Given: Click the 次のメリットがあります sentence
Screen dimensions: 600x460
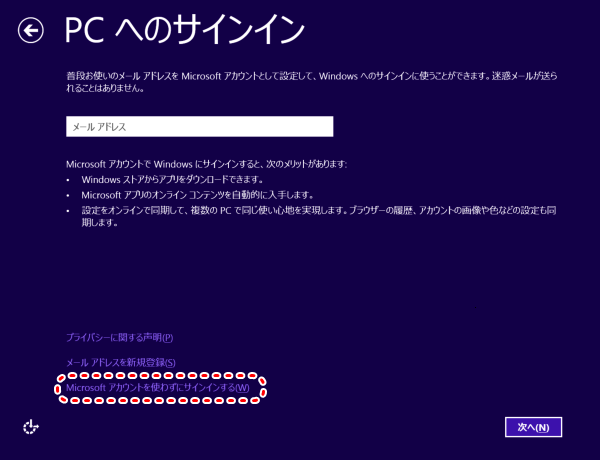Looking at the screenshot, I should [x=207, y=164].
